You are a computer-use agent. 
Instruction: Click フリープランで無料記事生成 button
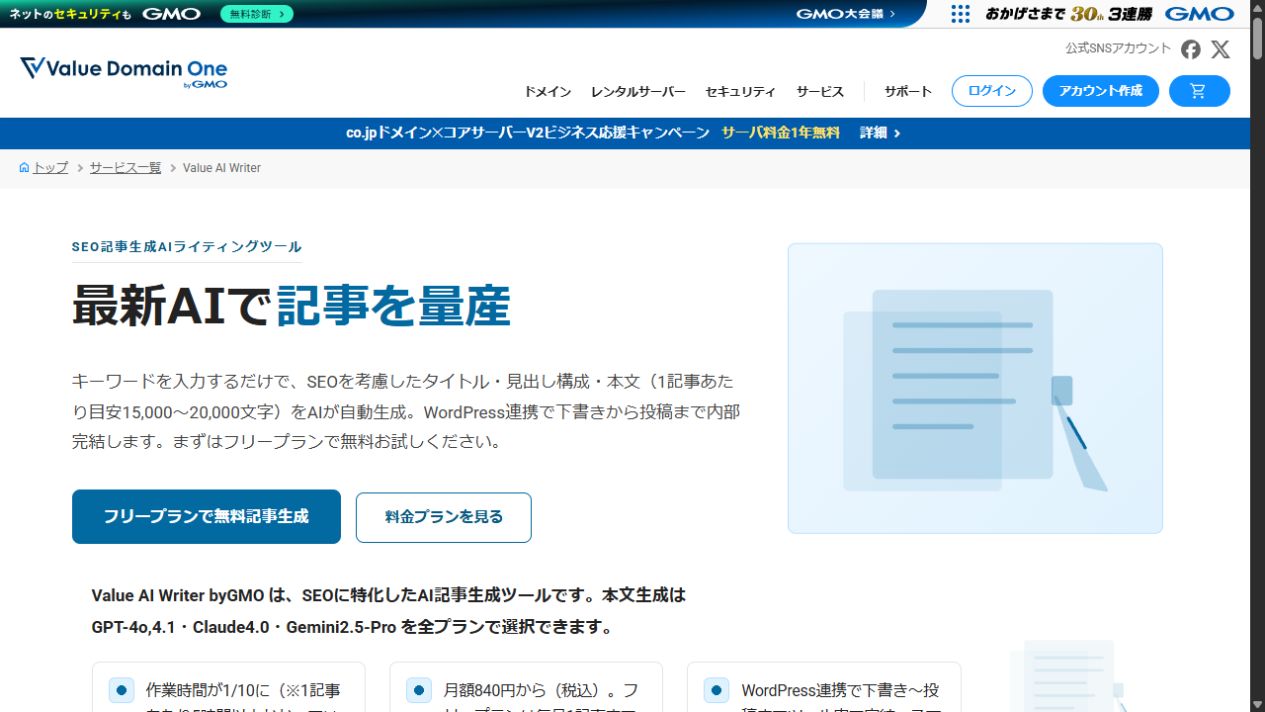pos(206,517)
